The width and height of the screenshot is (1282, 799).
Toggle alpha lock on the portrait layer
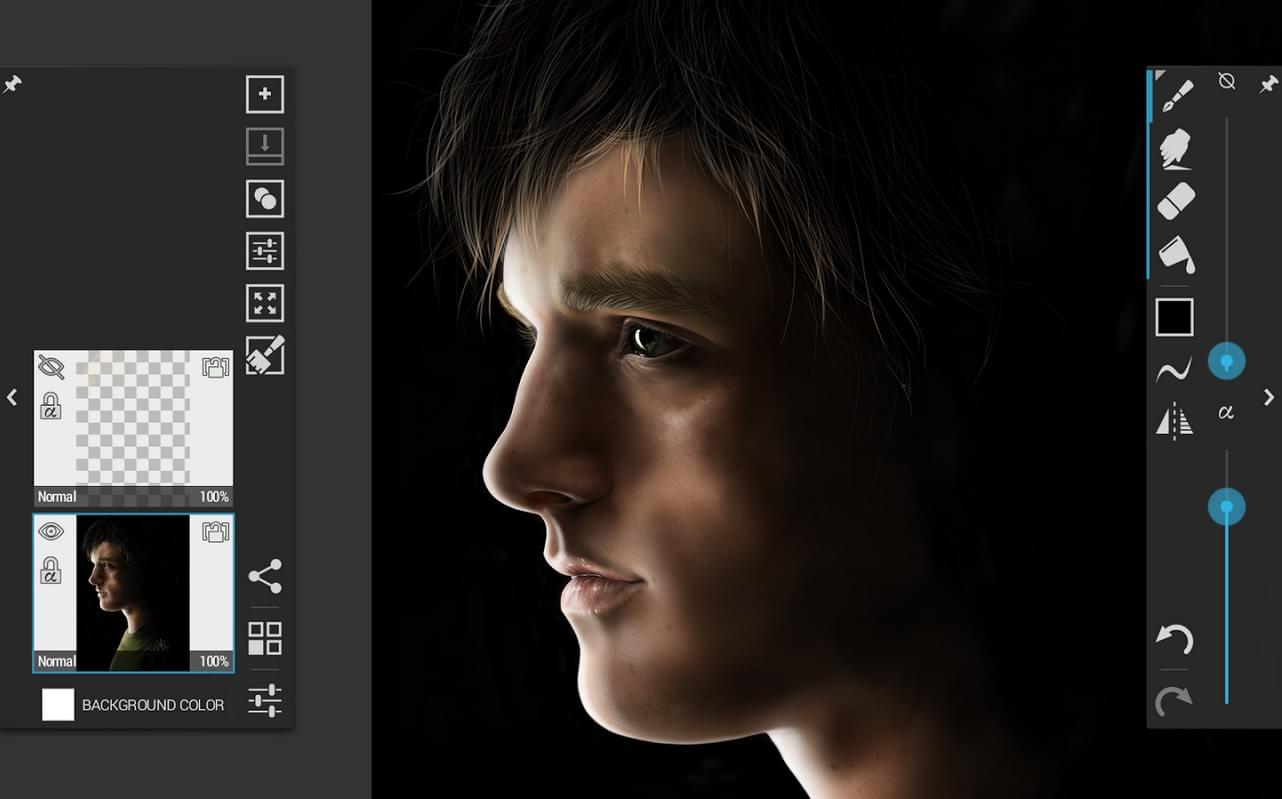[x=51, y=571]
